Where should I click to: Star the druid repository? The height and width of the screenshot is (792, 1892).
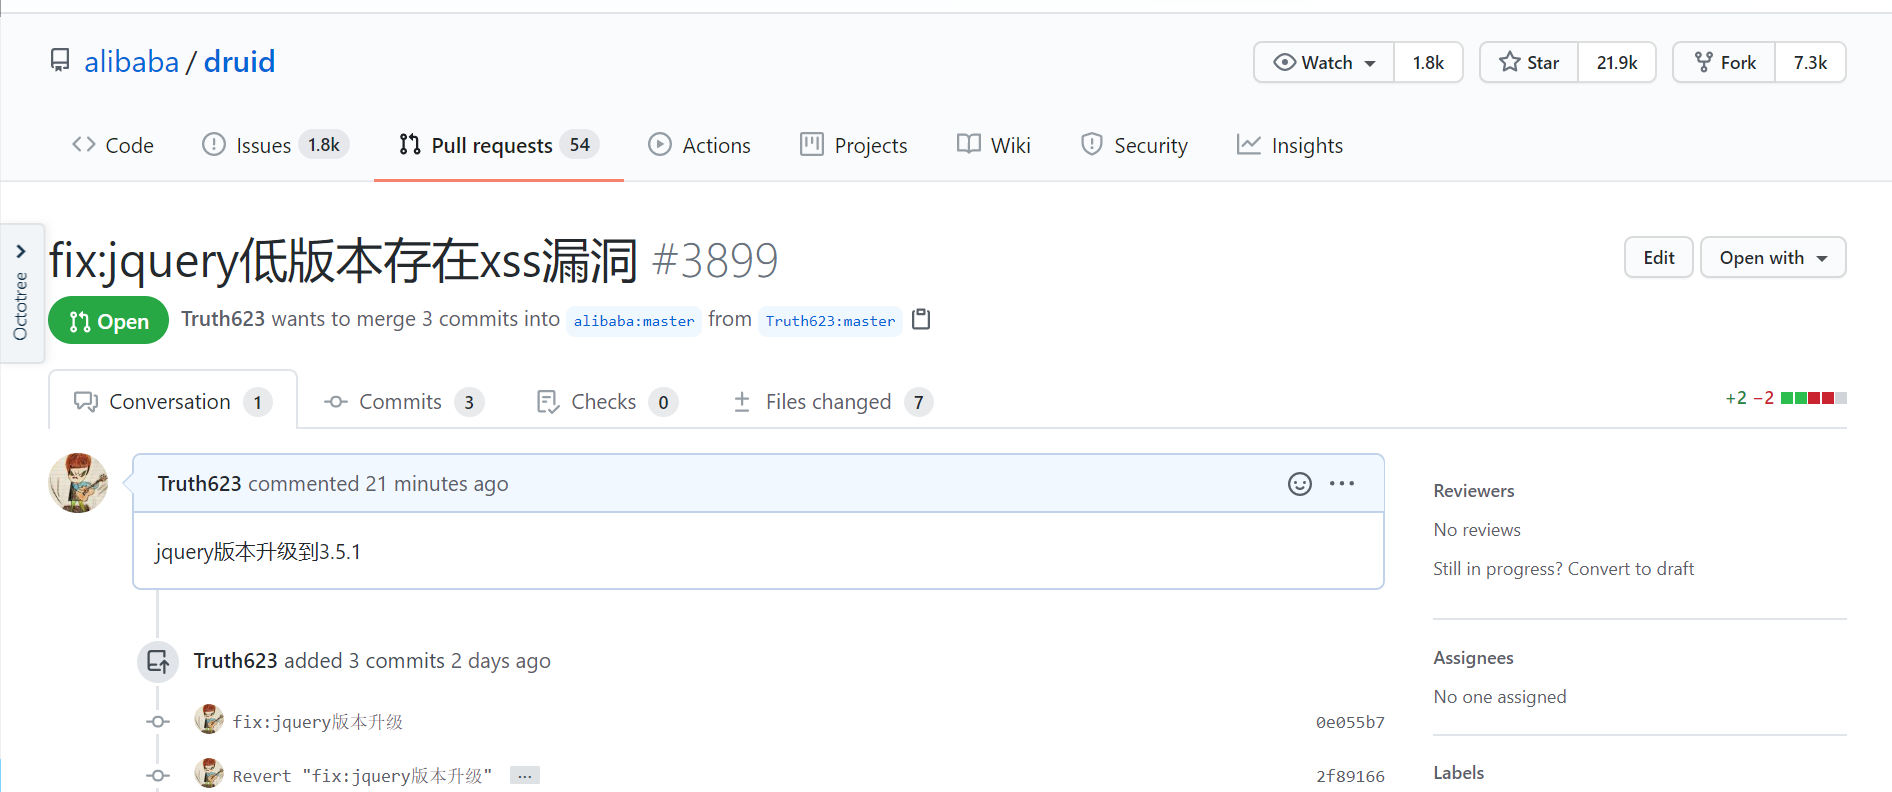(x=1529, y=62)
